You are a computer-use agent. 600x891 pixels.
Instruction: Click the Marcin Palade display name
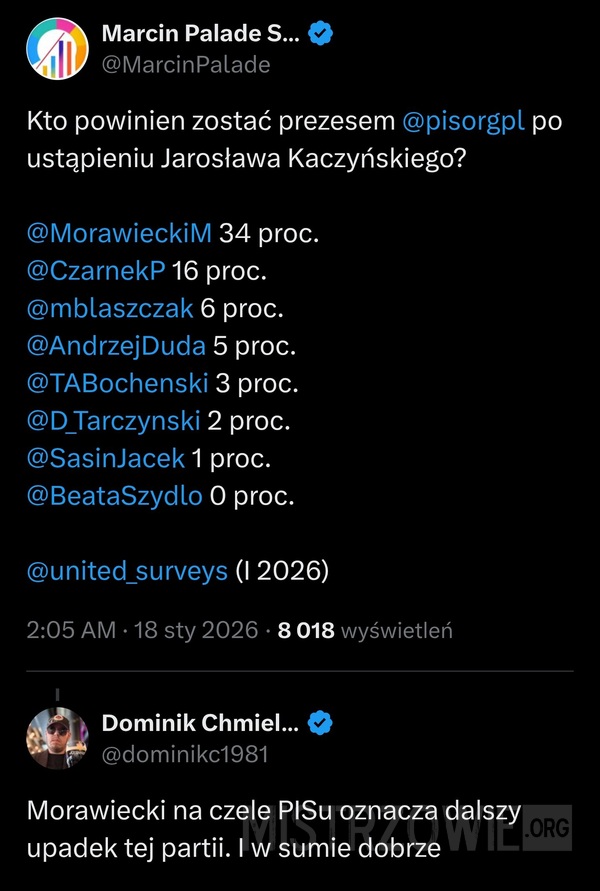coord(198,35)
